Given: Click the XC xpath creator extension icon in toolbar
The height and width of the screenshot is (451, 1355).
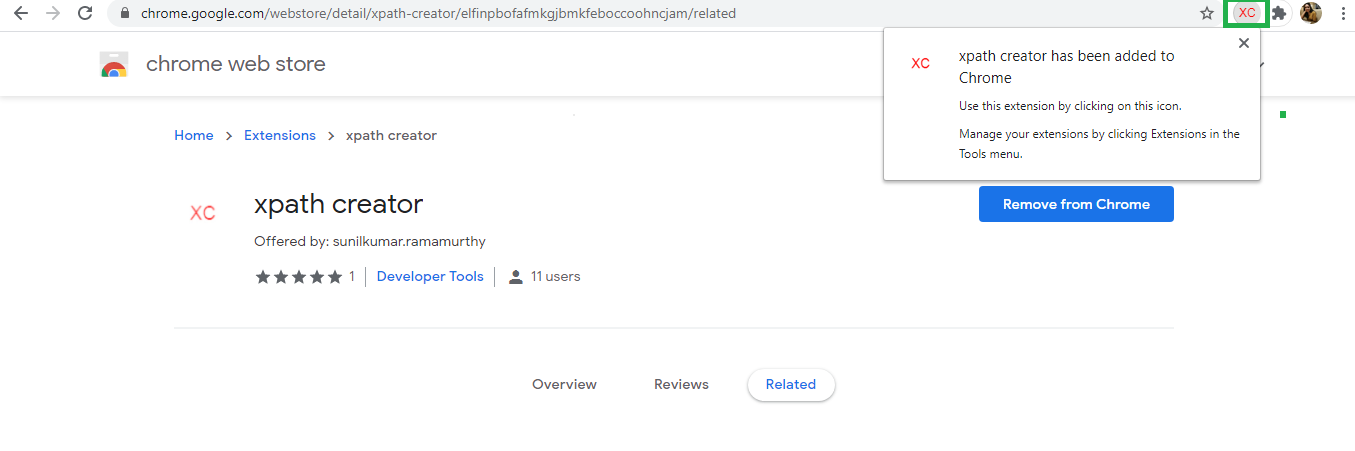Looking at the screenshot, I should pos(1247,13).
